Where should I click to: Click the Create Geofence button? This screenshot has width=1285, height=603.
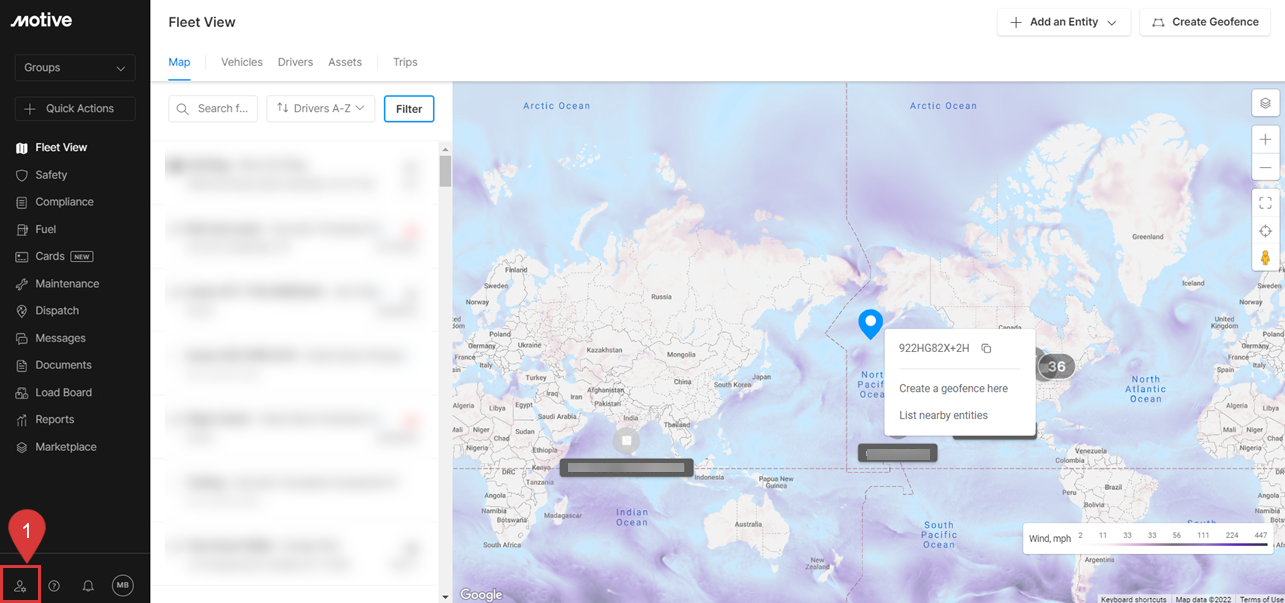(x=1204, y=22)
